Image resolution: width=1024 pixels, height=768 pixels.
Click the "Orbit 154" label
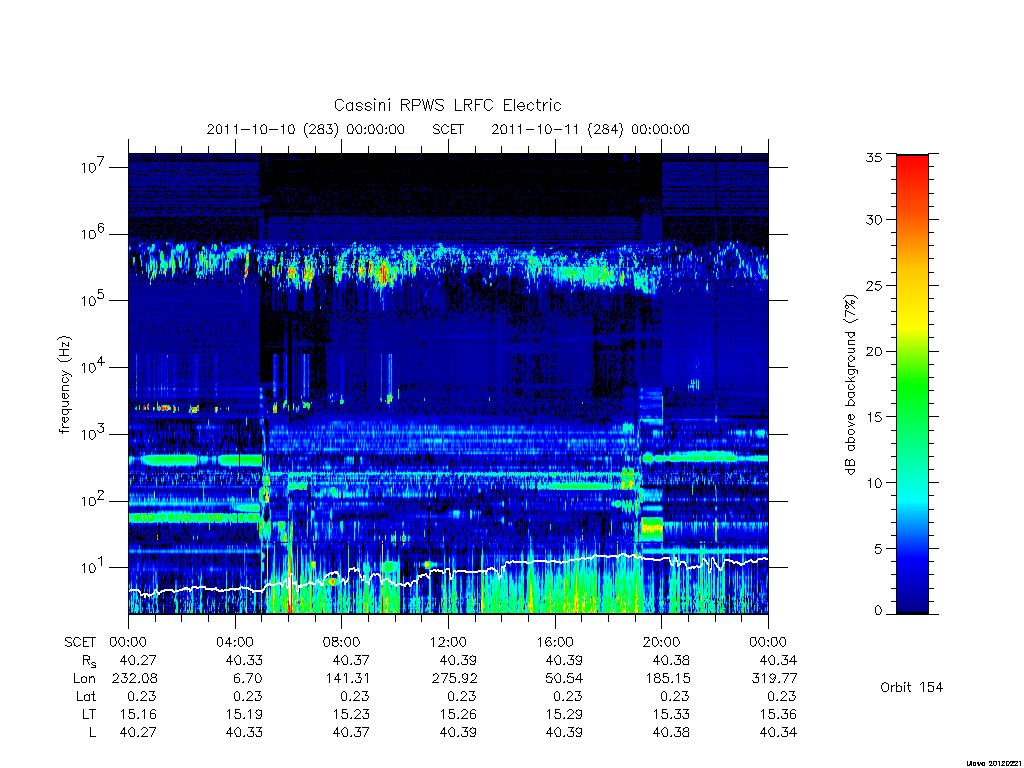[911, 687]
